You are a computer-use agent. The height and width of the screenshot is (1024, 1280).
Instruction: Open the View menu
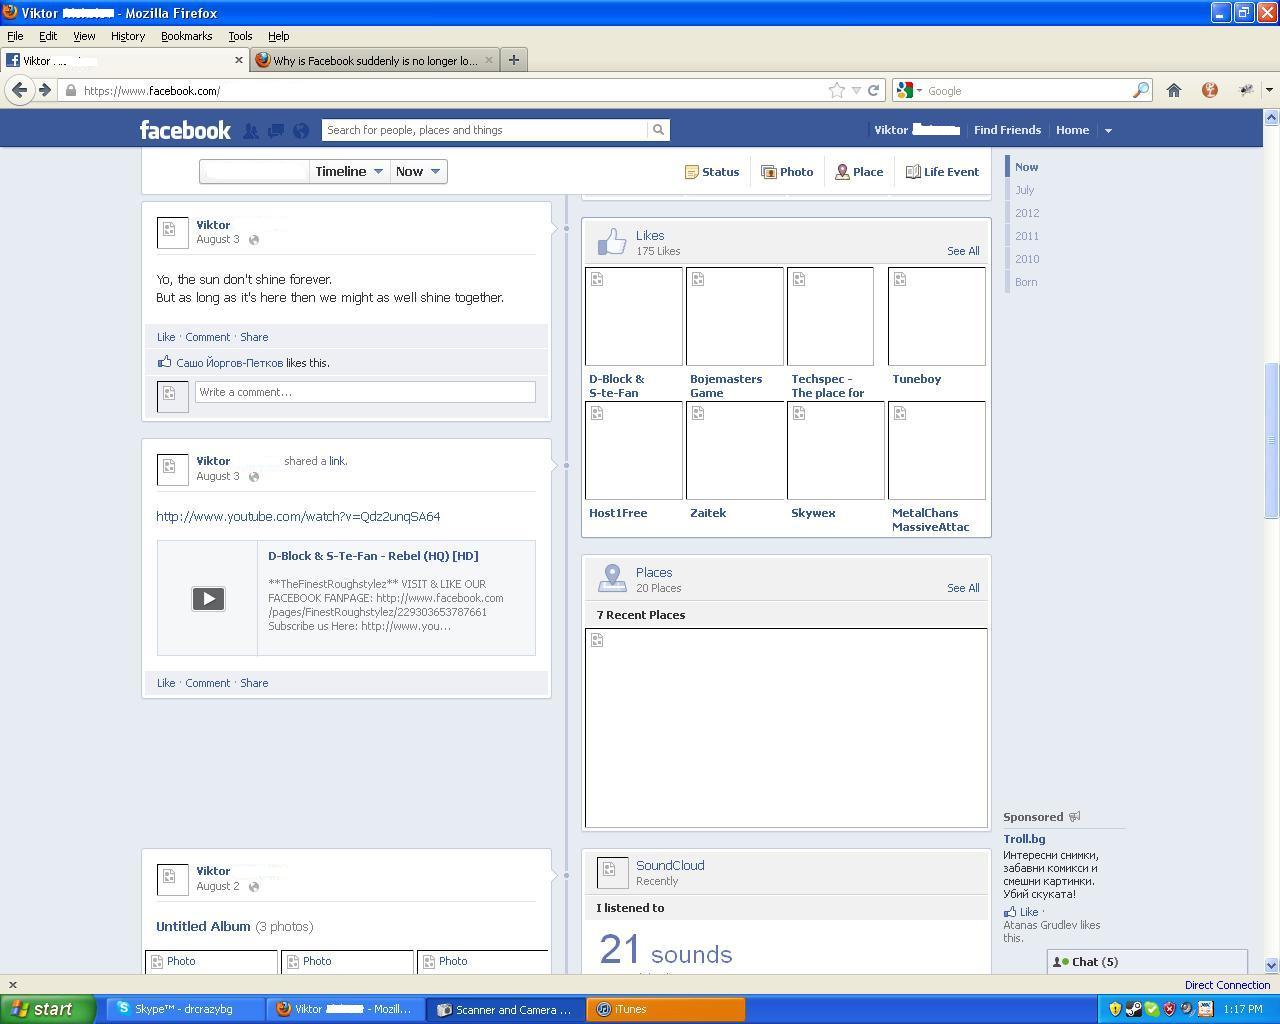click(x=84, y=36)
